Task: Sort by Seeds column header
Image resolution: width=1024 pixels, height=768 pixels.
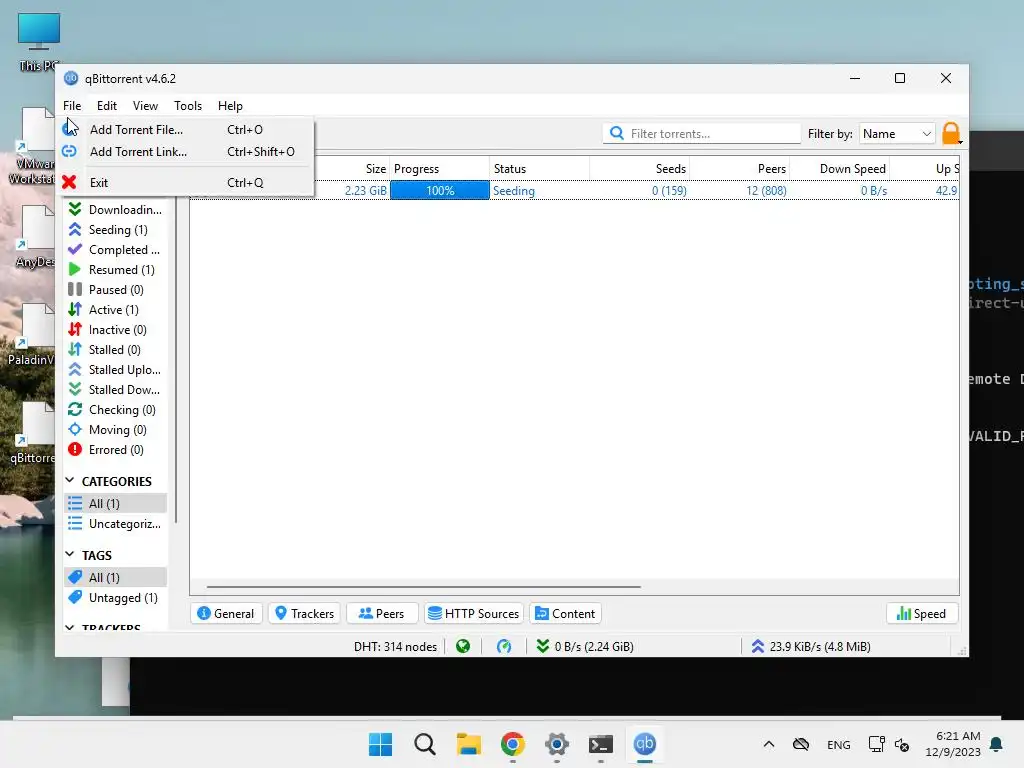Action: click(x=639, y=168)
